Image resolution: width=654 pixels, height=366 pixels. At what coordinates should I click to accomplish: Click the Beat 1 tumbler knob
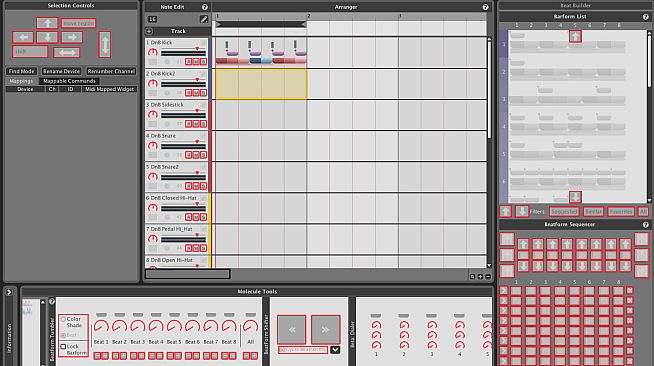(x=101, y=326)
